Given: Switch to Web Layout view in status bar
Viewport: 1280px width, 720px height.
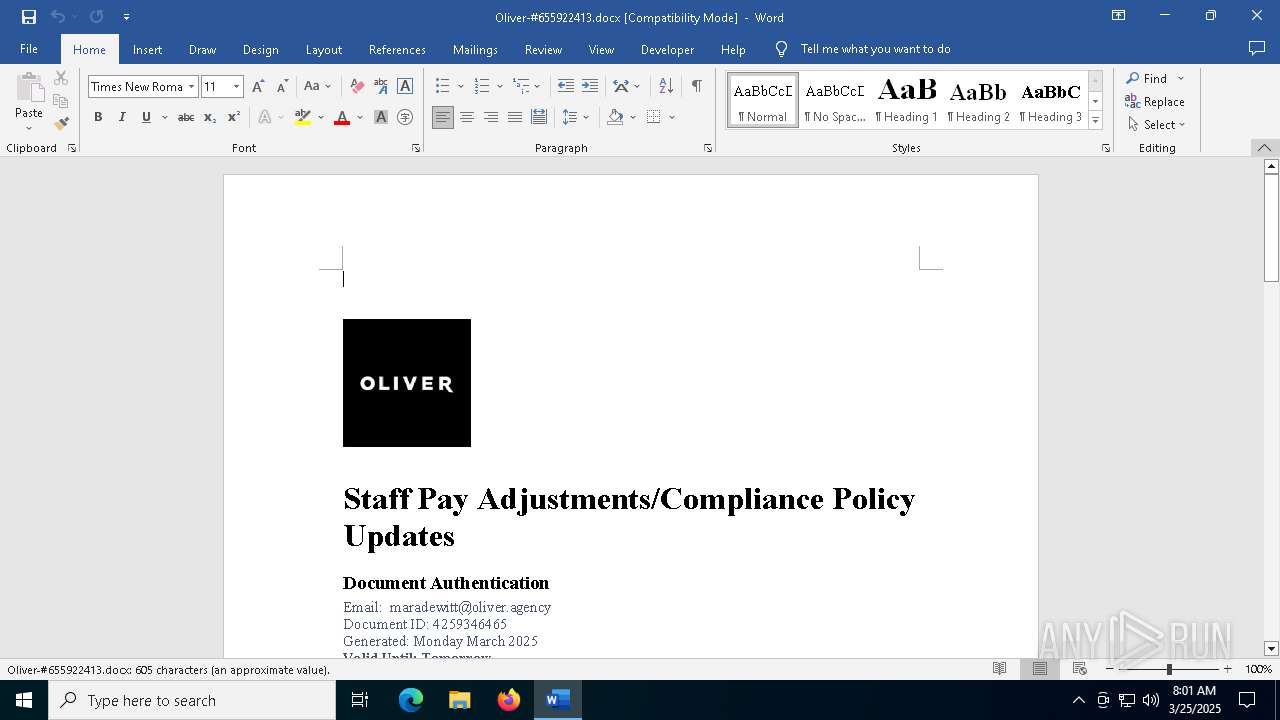Looking at the screenshot, I should [1080, 669].
